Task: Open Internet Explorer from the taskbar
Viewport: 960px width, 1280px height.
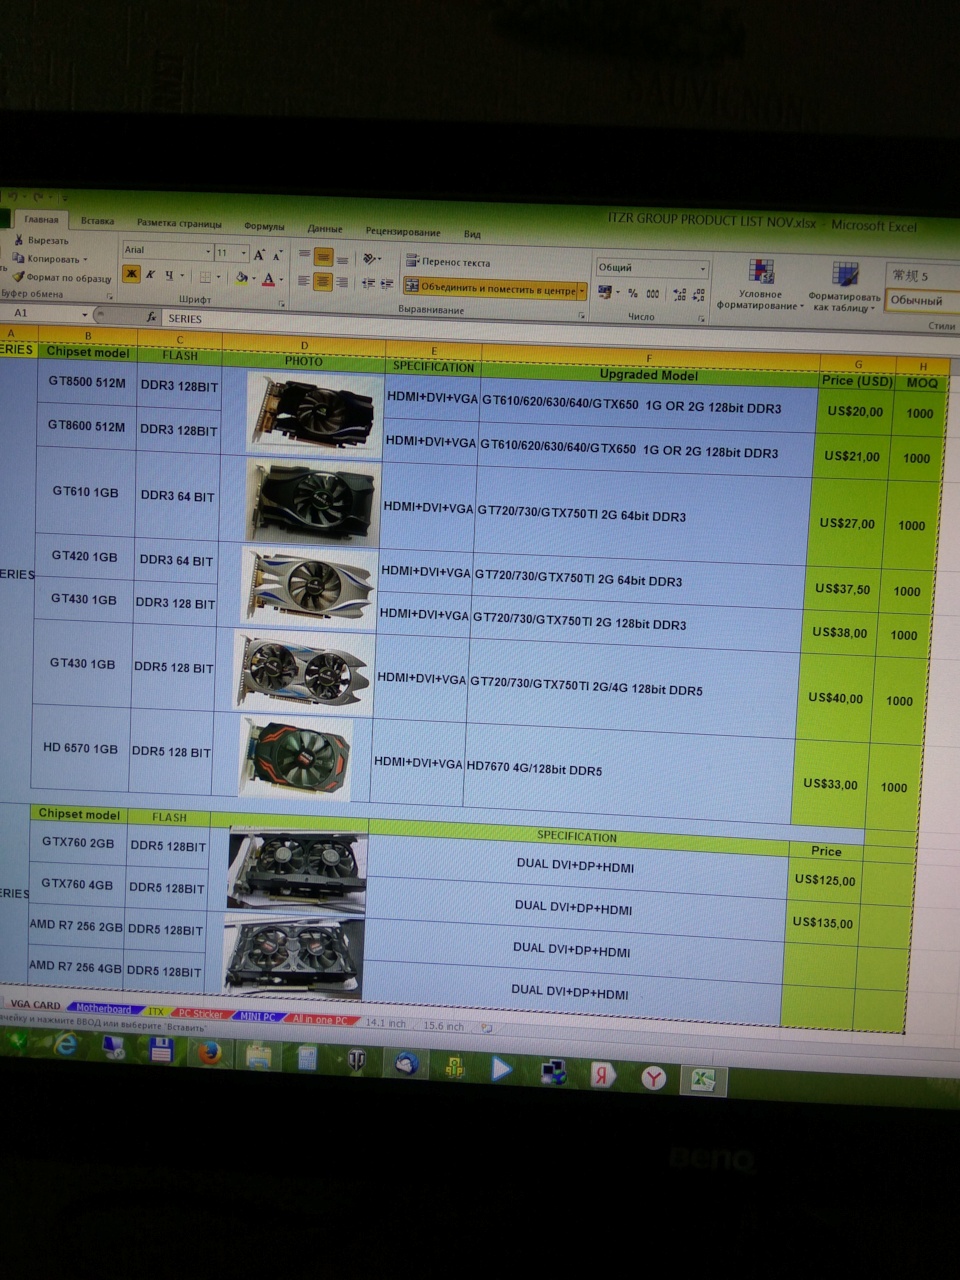Action: (x=66, y=1045)
